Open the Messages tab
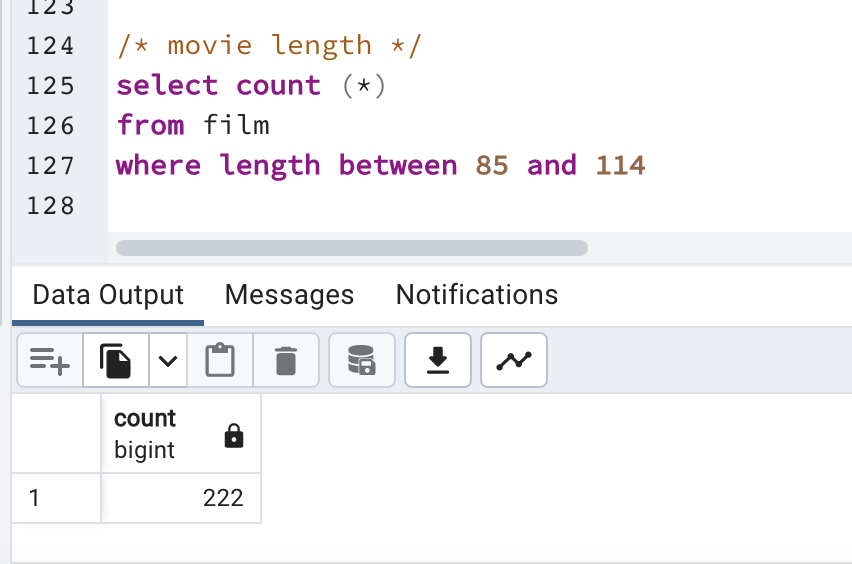852x564 pixels. [x=289, y=295]
